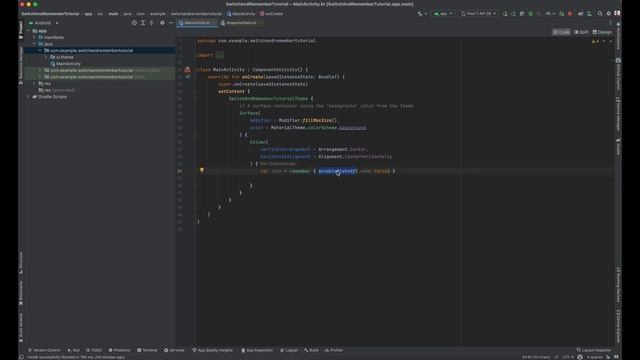Open the Device Manager toolbar icon
Viewport: 640px width, 360px height.
pos(589,13)
